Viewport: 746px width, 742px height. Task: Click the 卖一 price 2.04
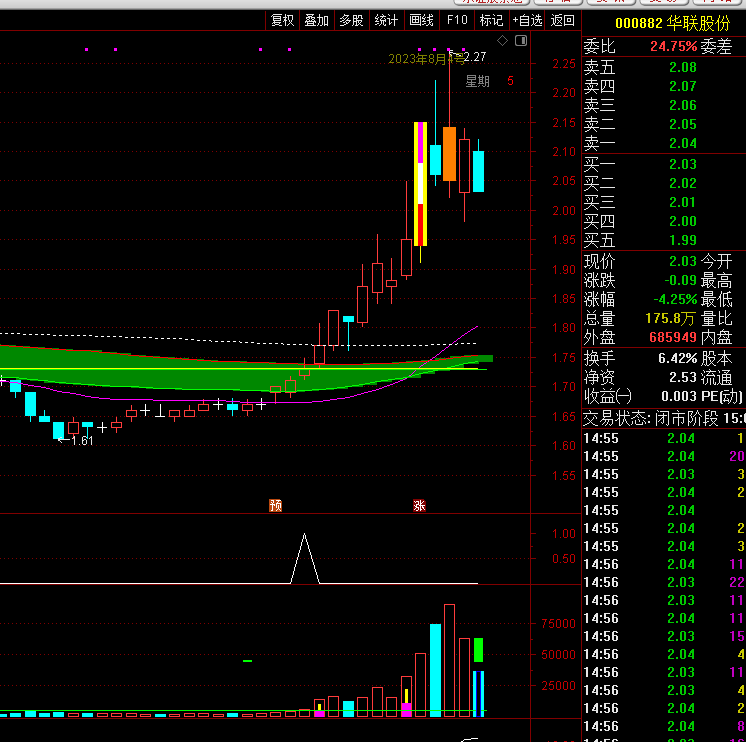683,144
